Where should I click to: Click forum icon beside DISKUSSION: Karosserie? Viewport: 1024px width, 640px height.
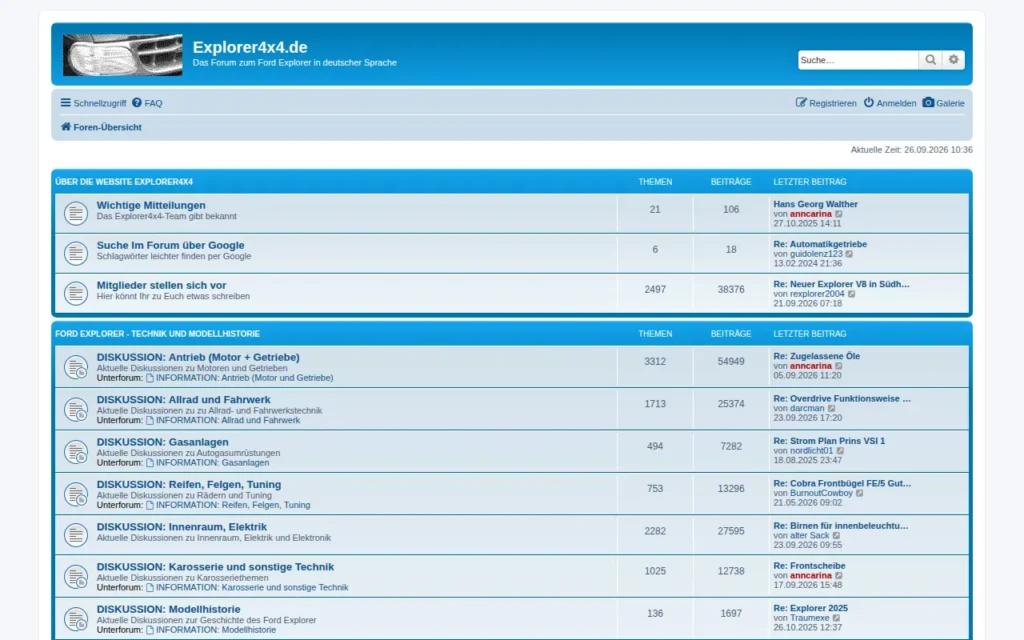click(76, 577)
